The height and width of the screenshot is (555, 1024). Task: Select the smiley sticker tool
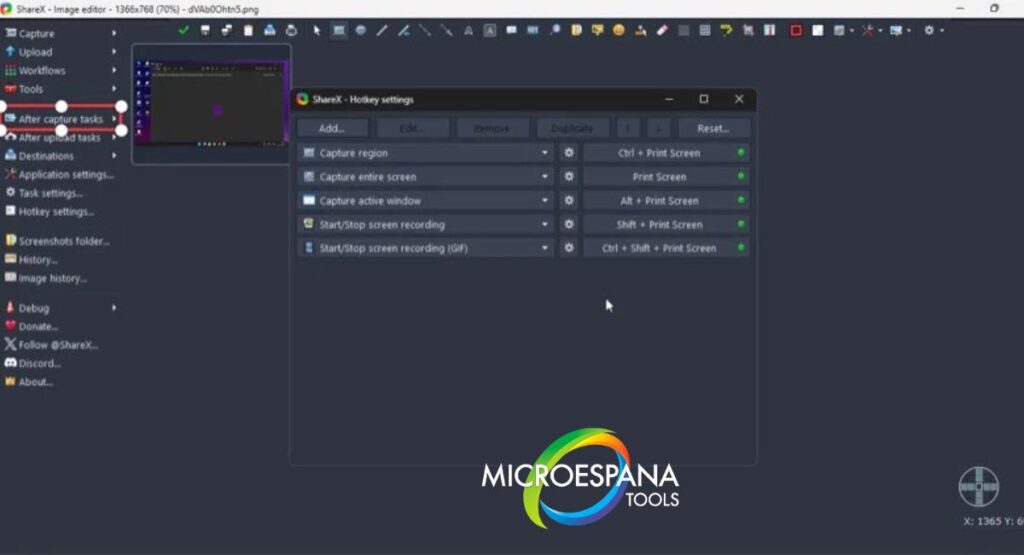[x=619, y=30]
